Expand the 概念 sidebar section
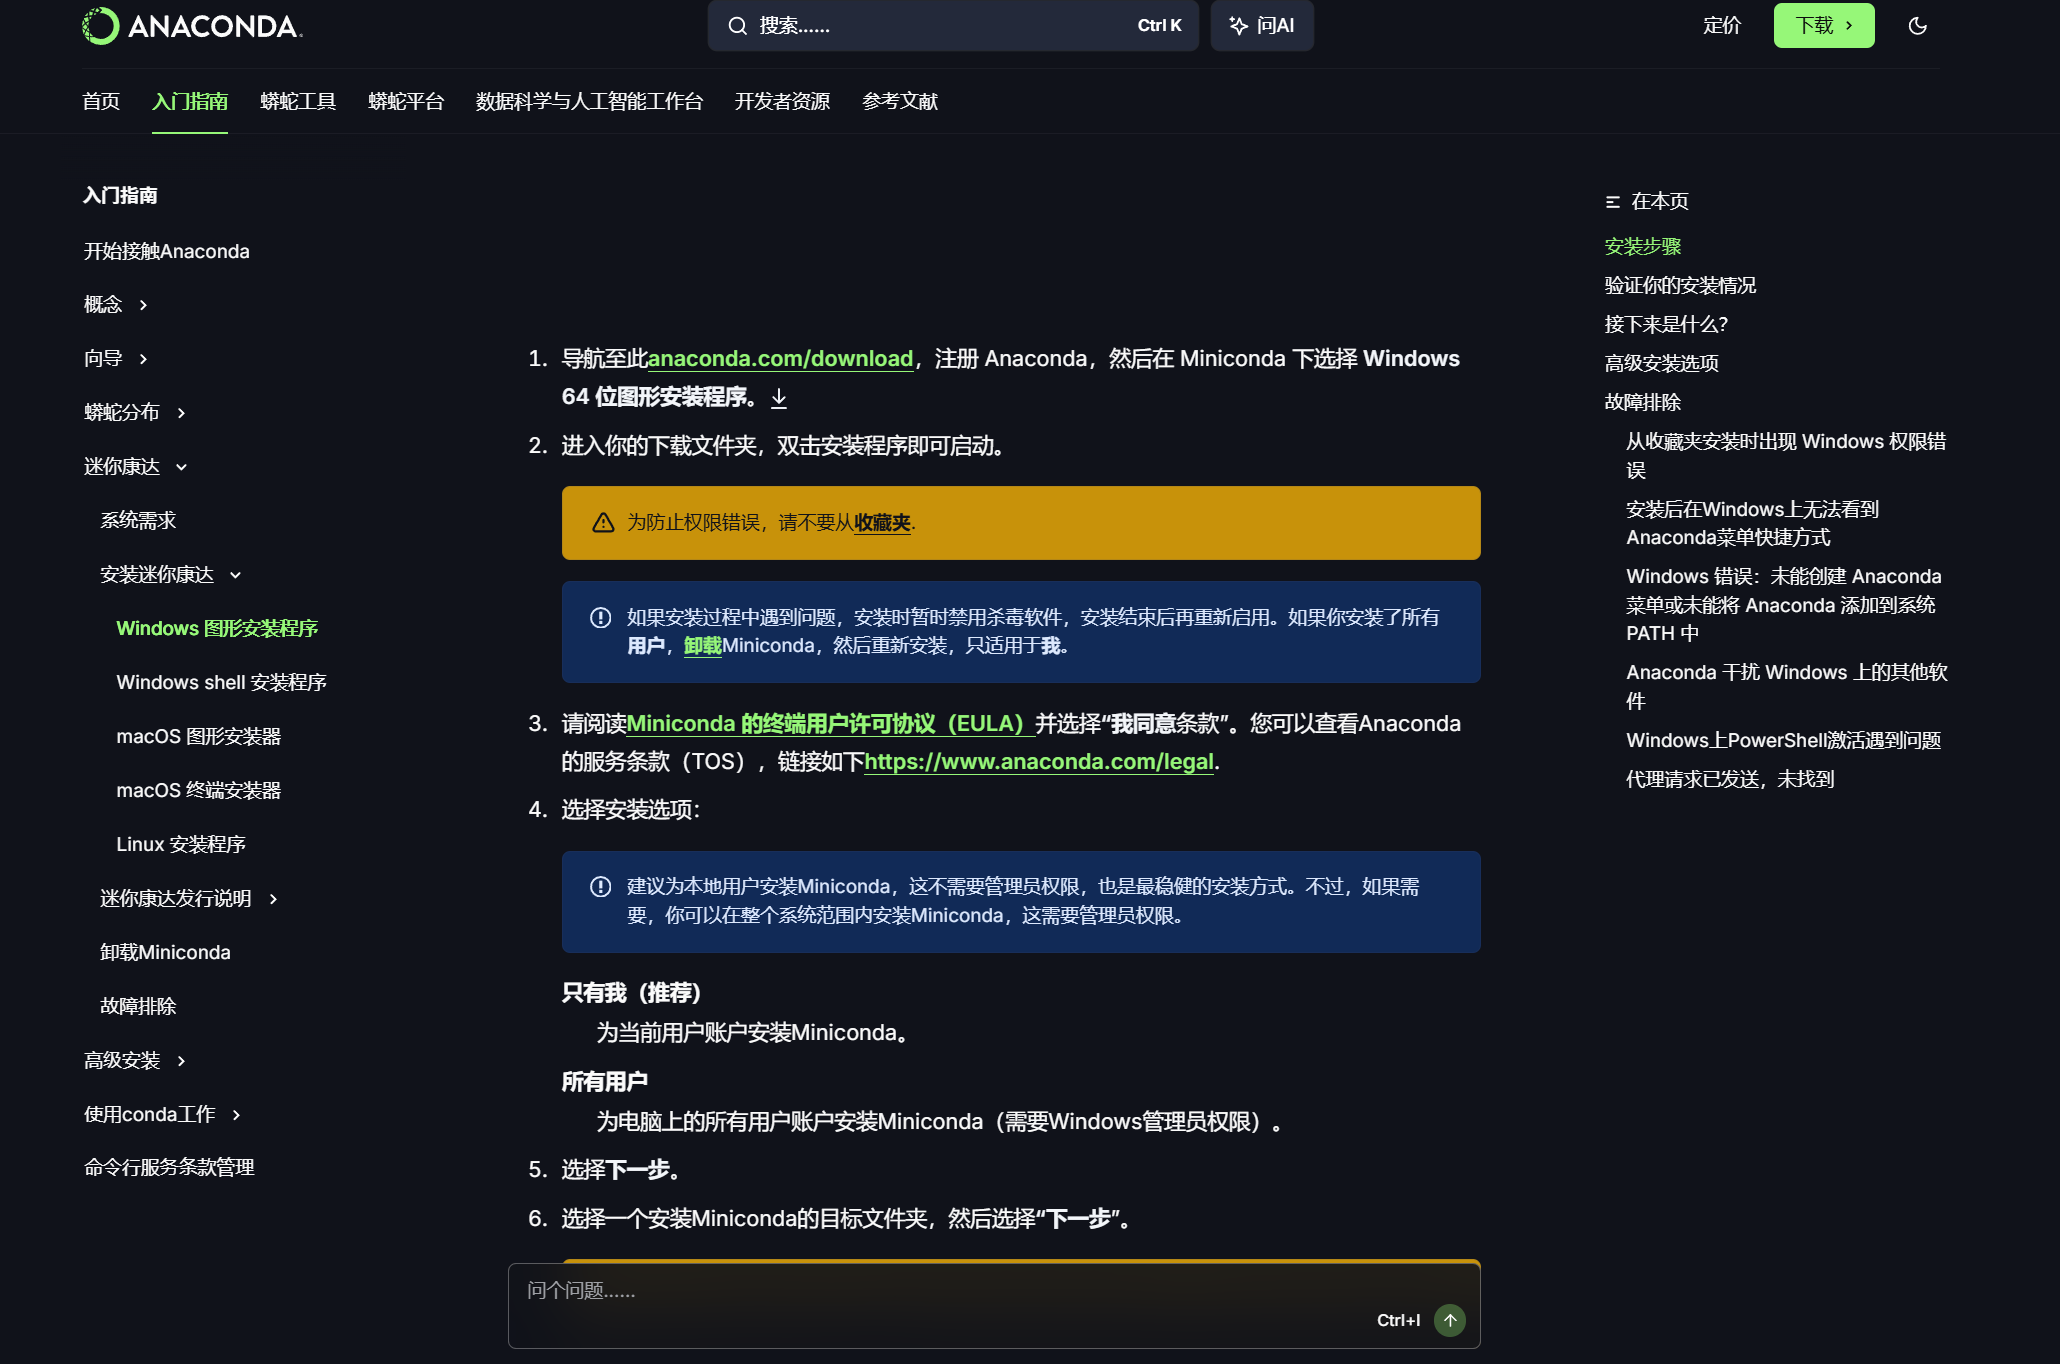The width and height of the screenshot is (2060, 1364). point(143,305)
